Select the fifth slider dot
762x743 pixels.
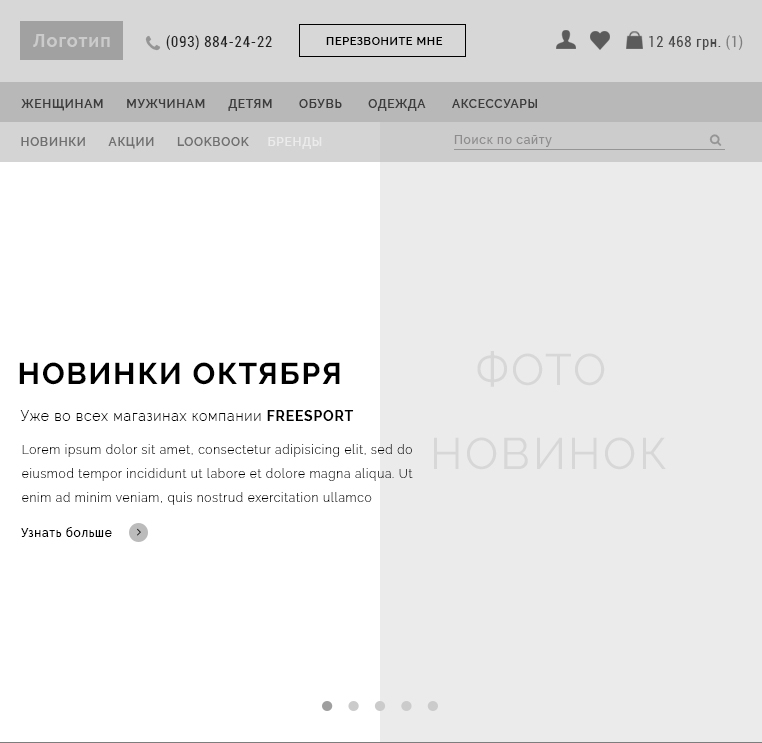(x=433, y=706)
